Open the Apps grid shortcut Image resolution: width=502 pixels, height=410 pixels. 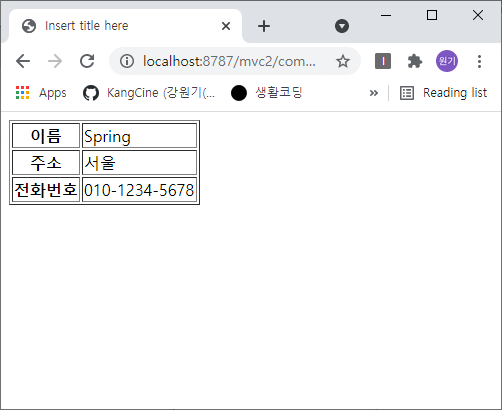click(x=41, y=93)
